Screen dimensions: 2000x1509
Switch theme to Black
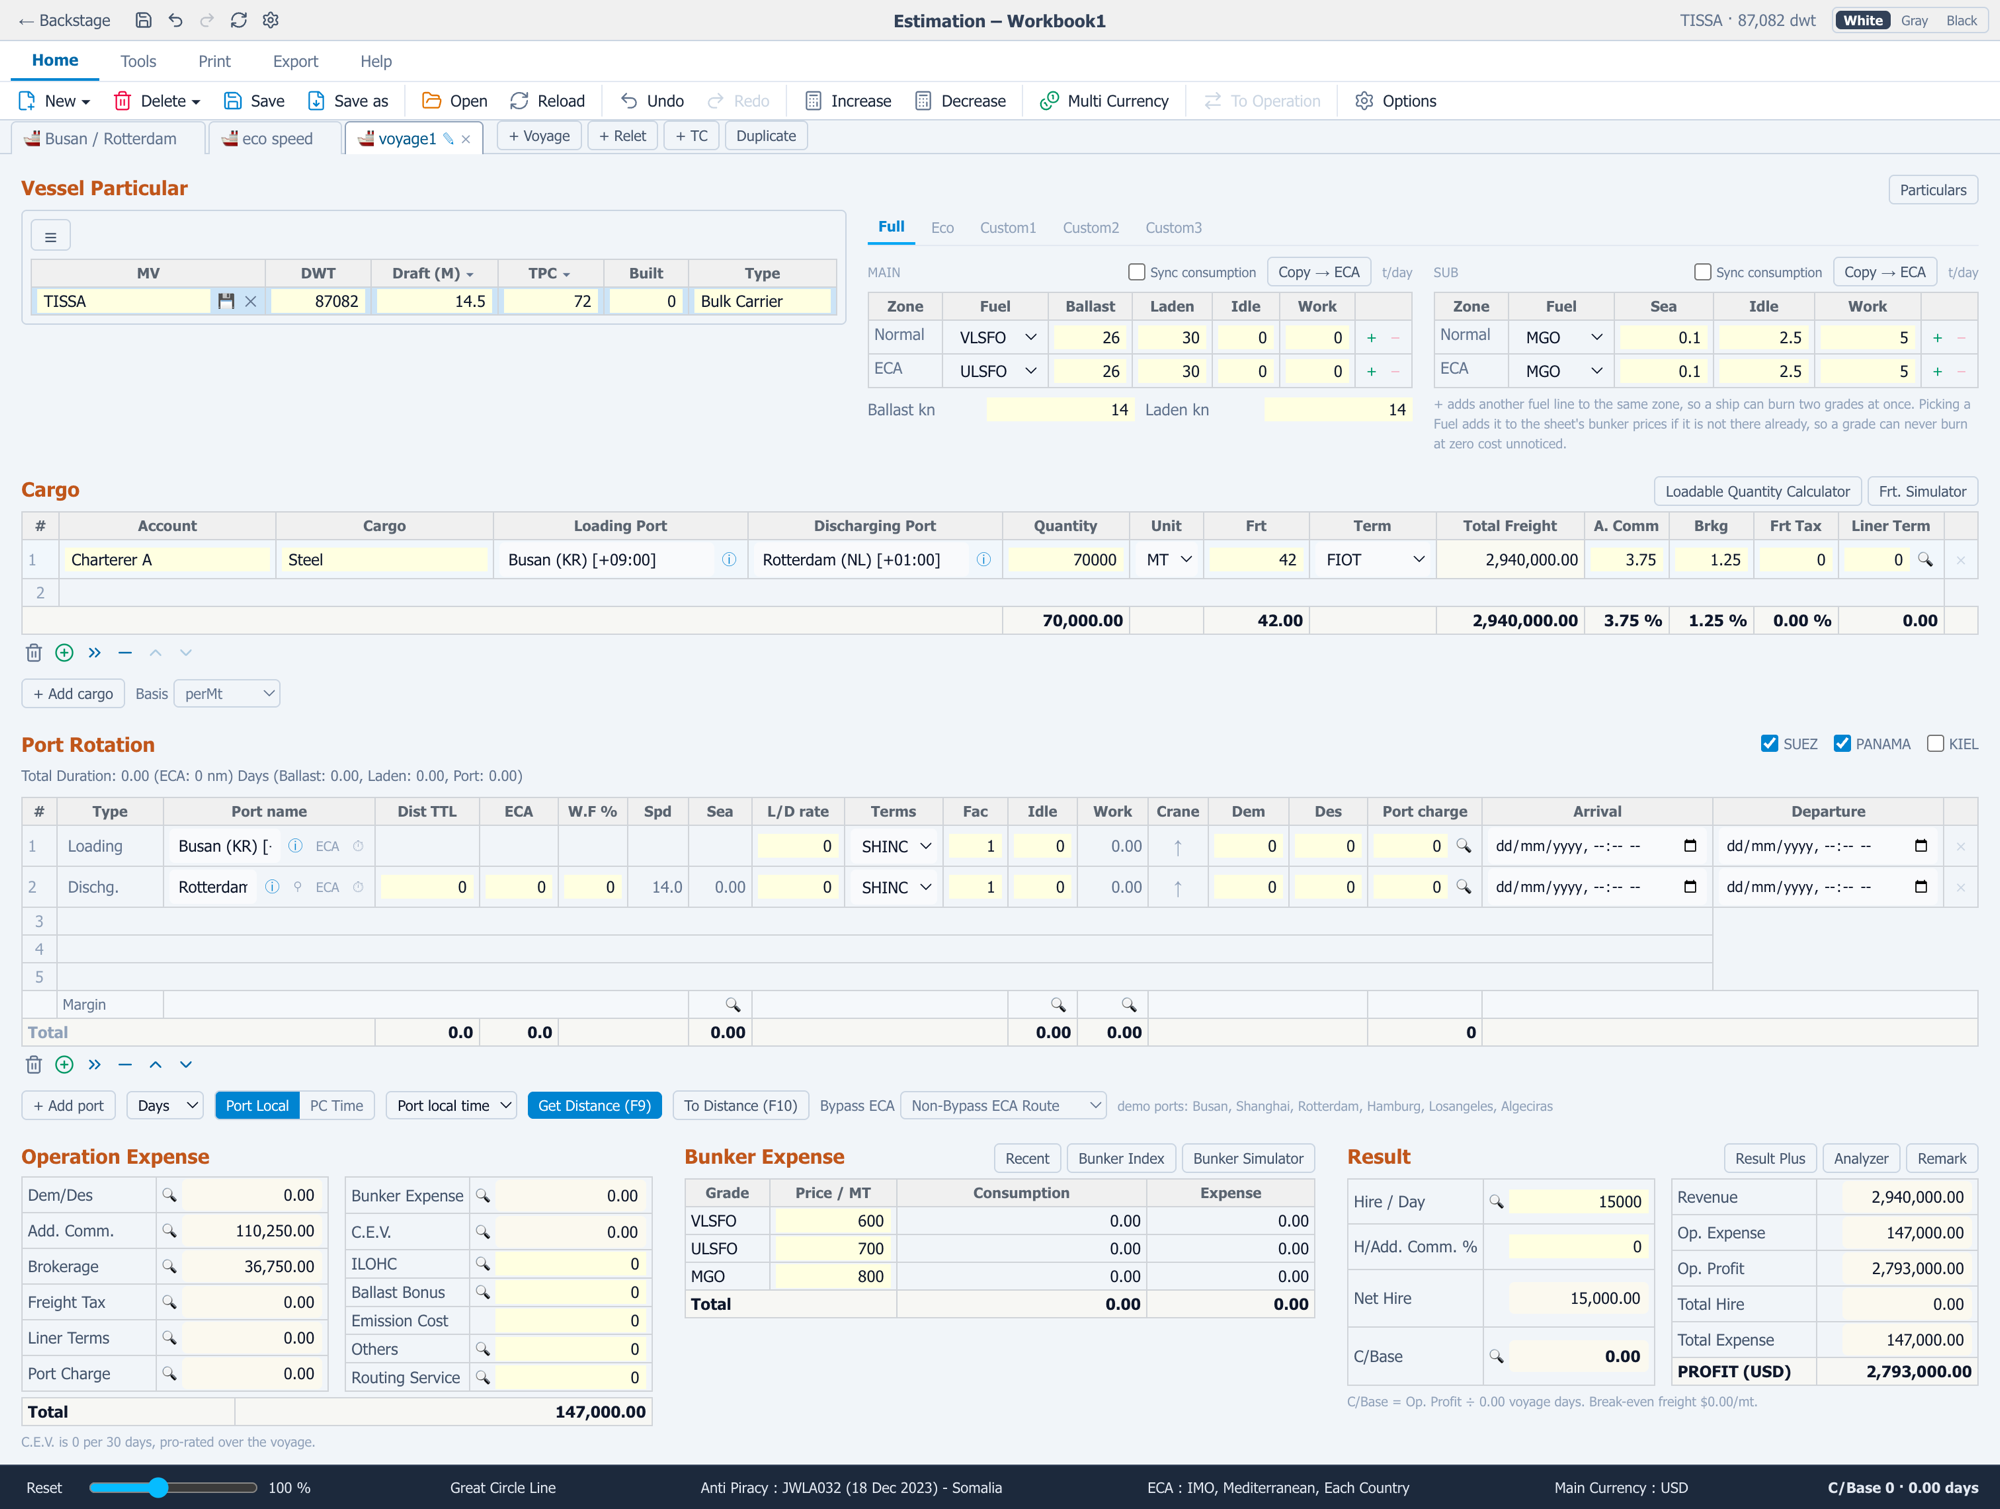coord(1961,20)
